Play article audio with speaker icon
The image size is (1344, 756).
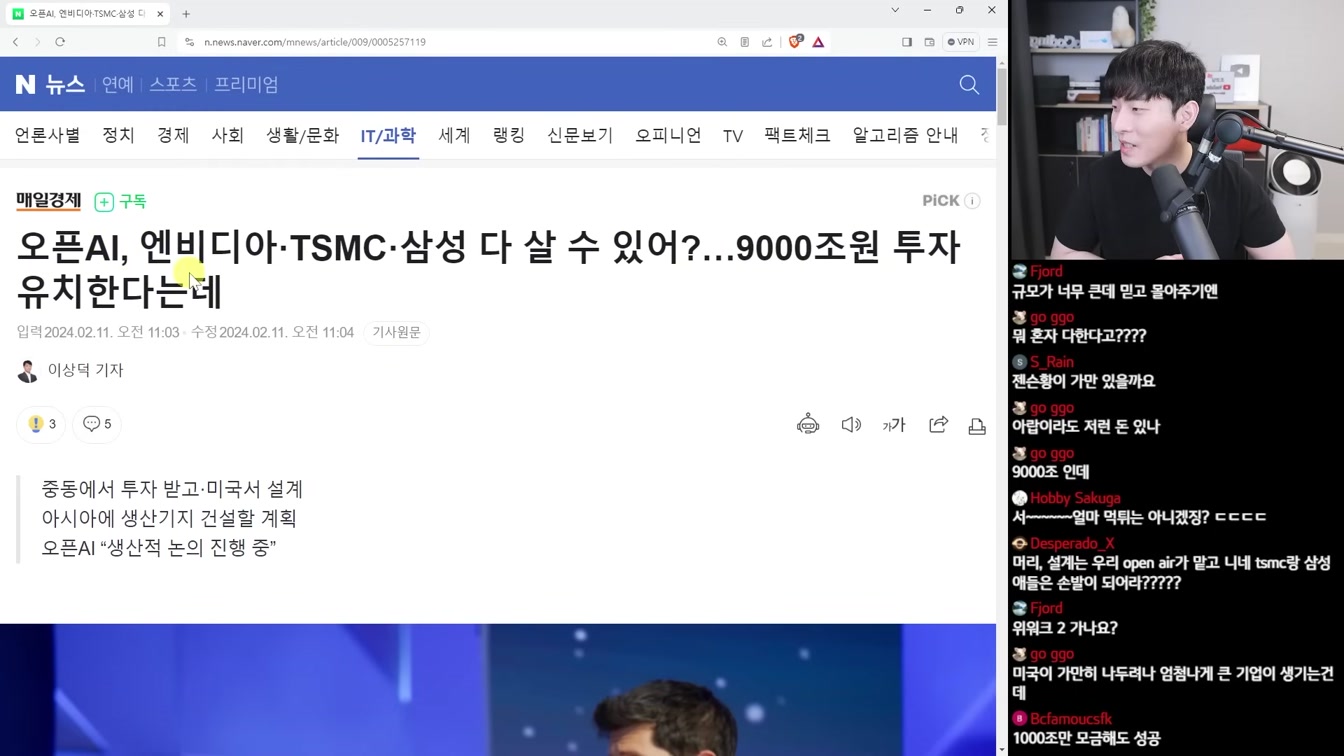[x=851, y=425]
